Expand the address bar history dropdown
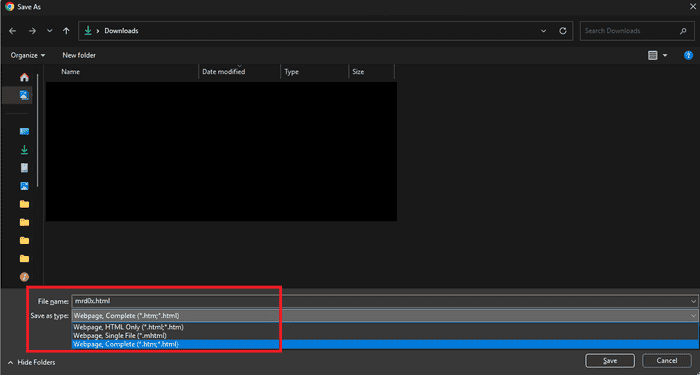The width and height of the screenshot is (700, 375). click(x=543, y=31)
